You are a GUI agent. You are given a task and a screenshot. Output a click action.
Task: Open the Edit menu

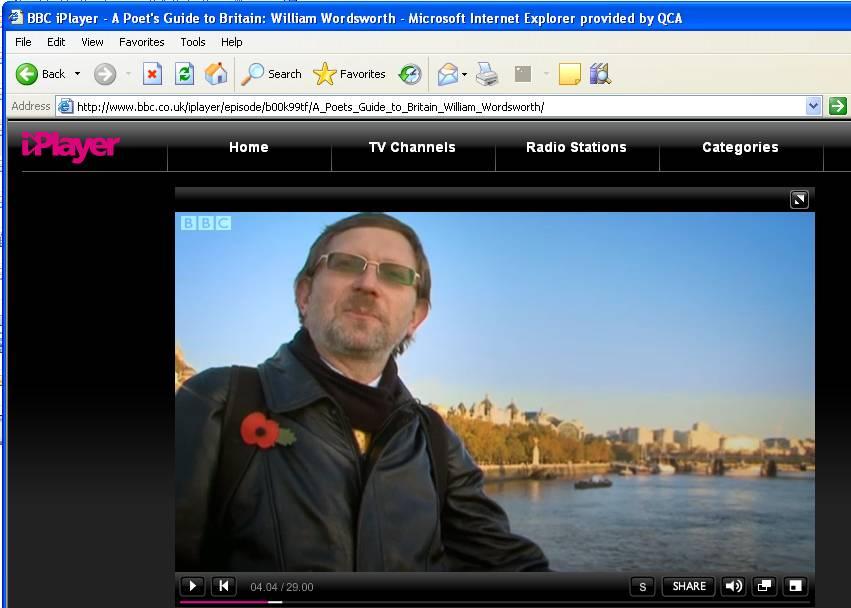56,42
